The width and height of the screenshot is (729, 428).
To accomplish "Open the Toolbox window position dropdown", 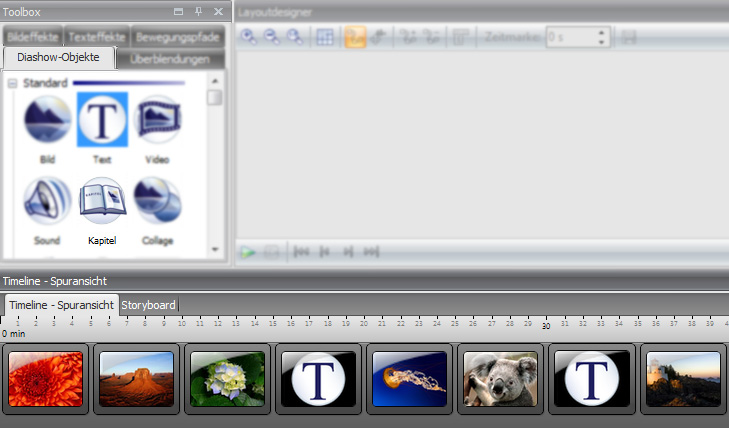I will pyautogui.click(x=178, y=12).
